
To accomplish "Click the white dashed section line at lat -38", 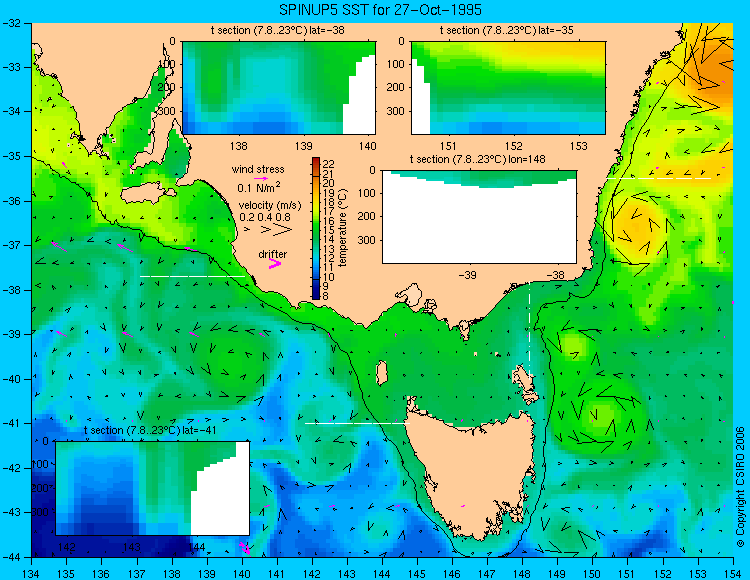I will [x=193, y=276].
